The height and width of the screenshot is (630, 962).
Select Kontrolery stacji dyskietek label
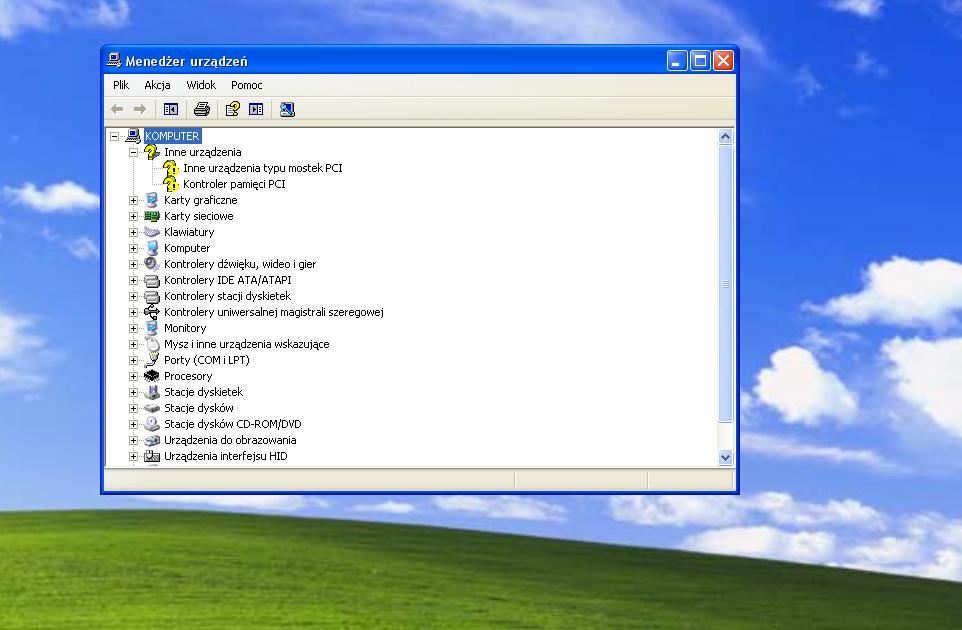[227, 296]
